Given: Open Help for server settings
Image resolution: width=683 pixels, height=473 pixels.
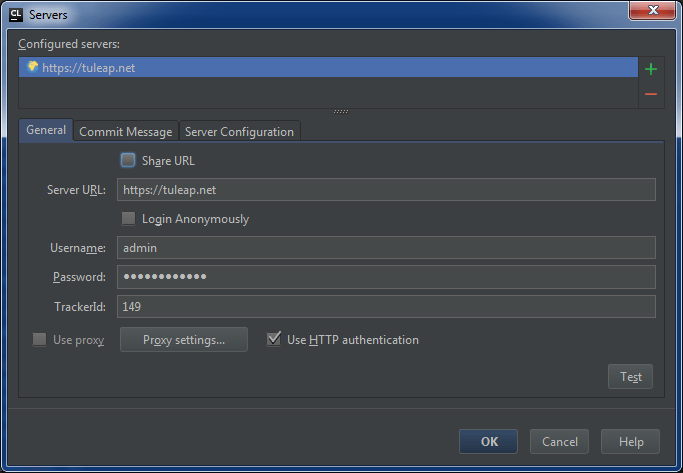Looking at the screenshot, I should [x=630, y=441].
